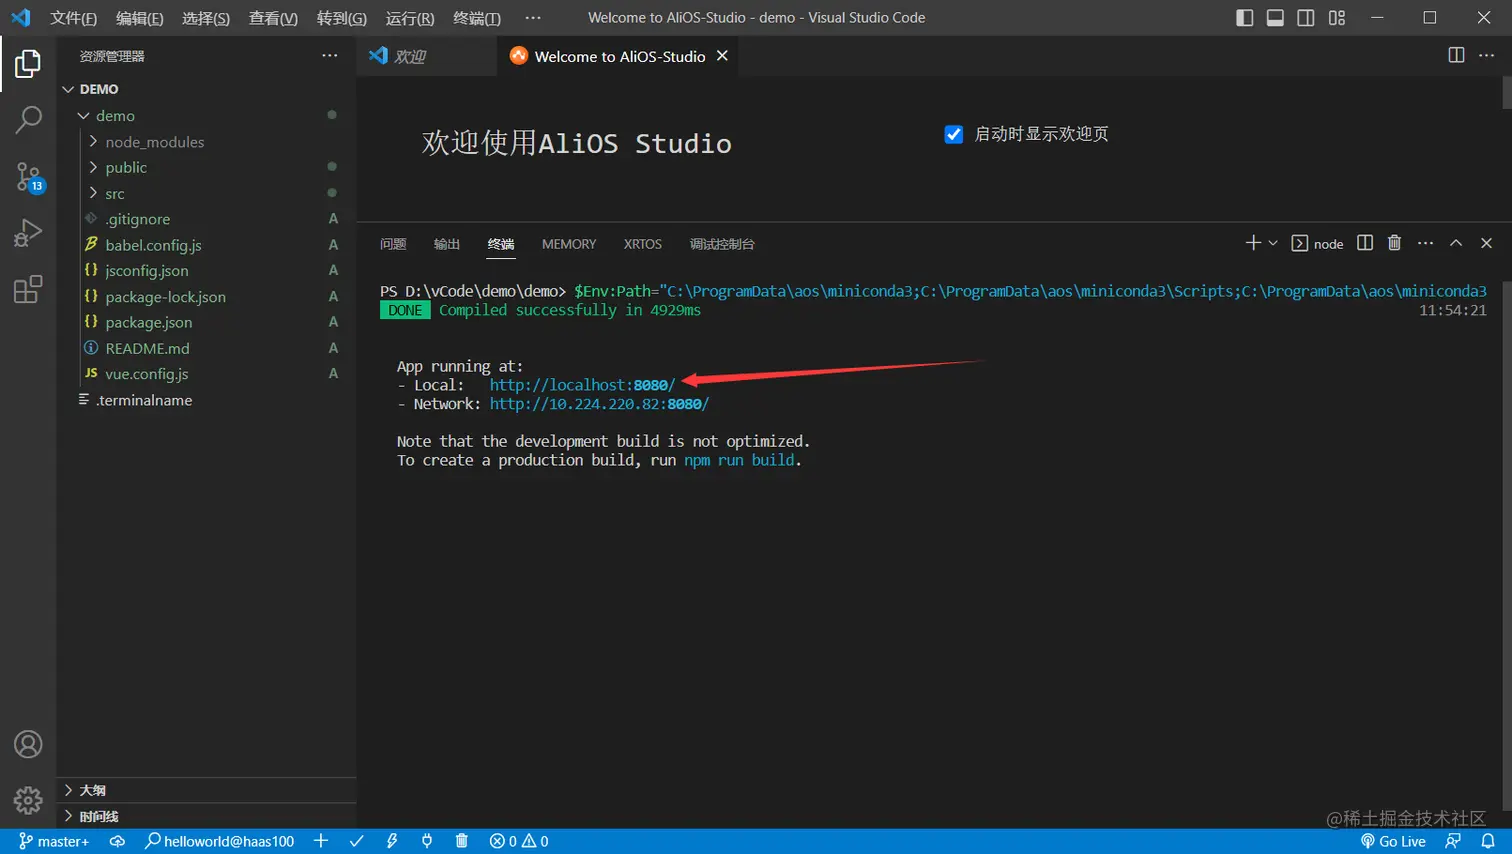Uncheck show welcome page on startup
This screenshot has width=1512, height=854.
pyautogui.click(x=954, y=134)
